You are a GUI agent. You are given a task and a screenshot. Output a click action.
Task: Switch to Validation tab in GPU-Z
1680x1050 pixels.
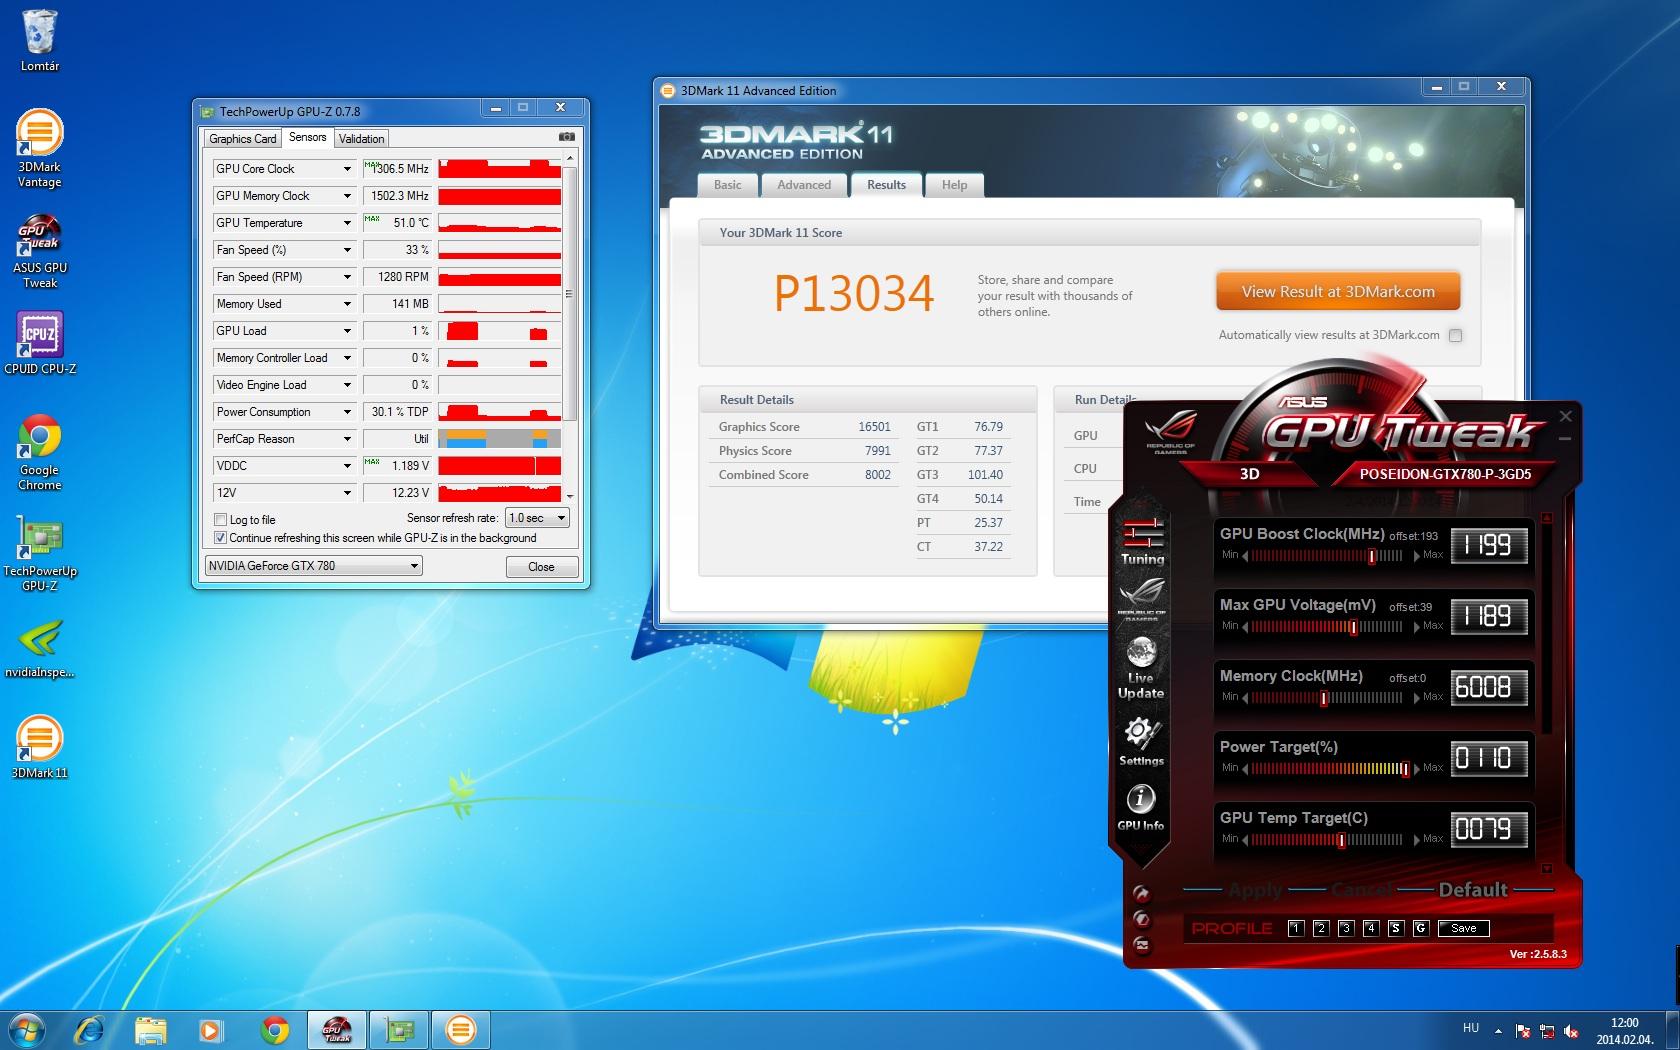pos(361,139)
